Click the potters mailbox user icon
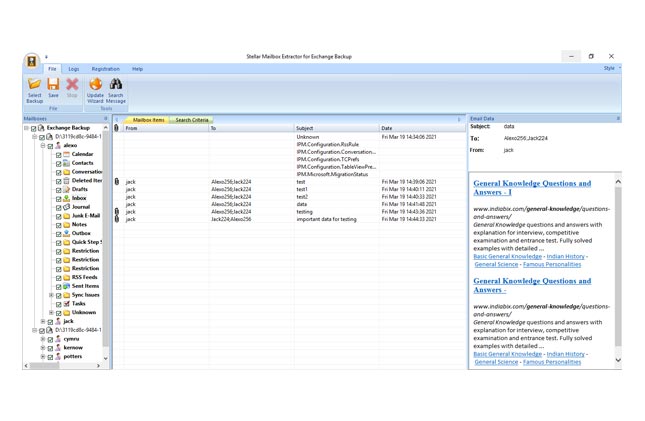The width and height of the screenshot is (645, 421). [58, 356]
